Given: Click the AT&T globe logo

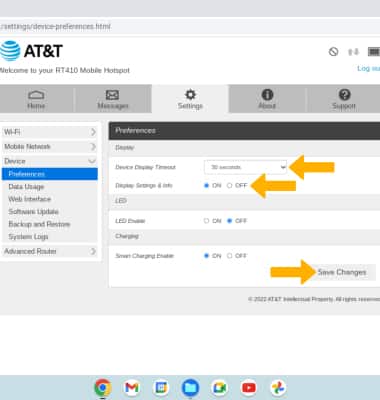Looking at the screenshot, I should click(10, 51).
